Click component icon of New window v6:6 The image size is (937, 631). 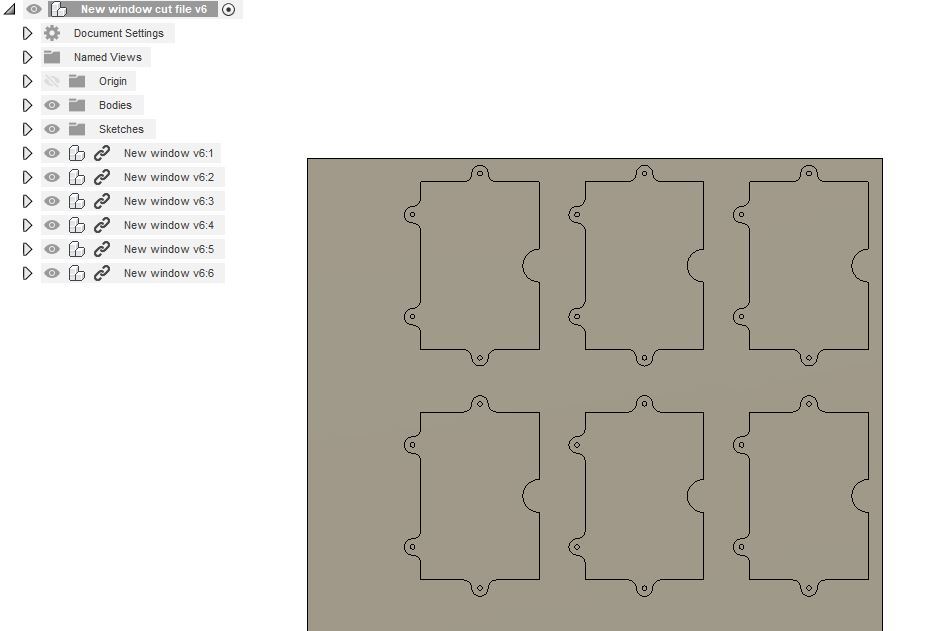pos(76,274)
